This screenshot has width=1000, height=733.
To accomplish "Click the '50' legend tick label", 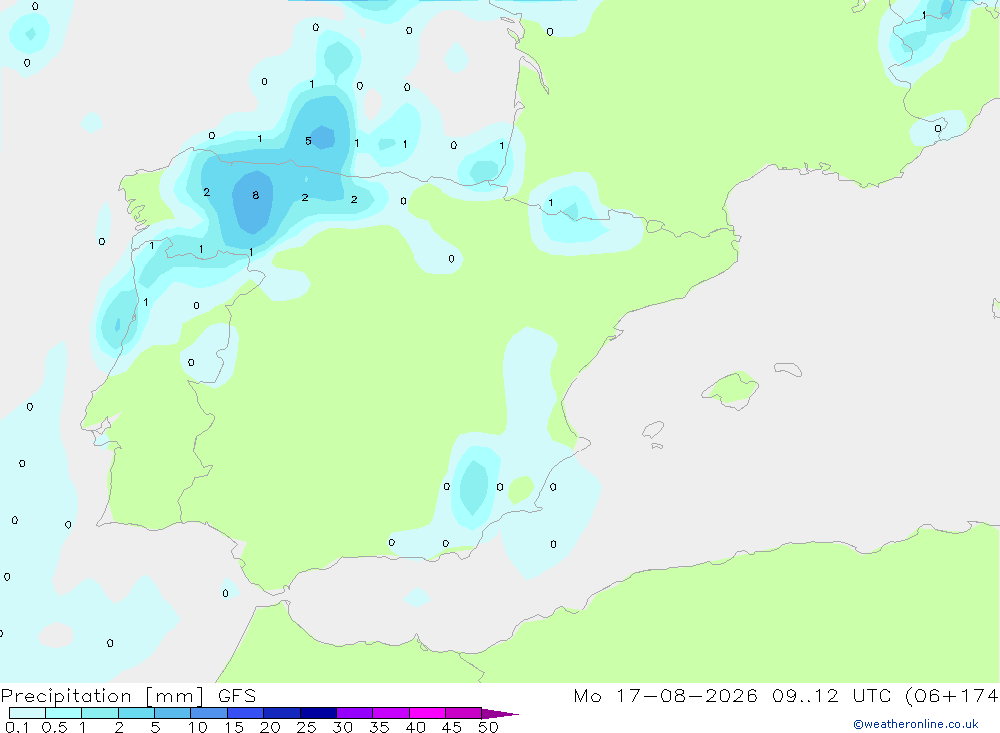I will [x=488, y=727].
